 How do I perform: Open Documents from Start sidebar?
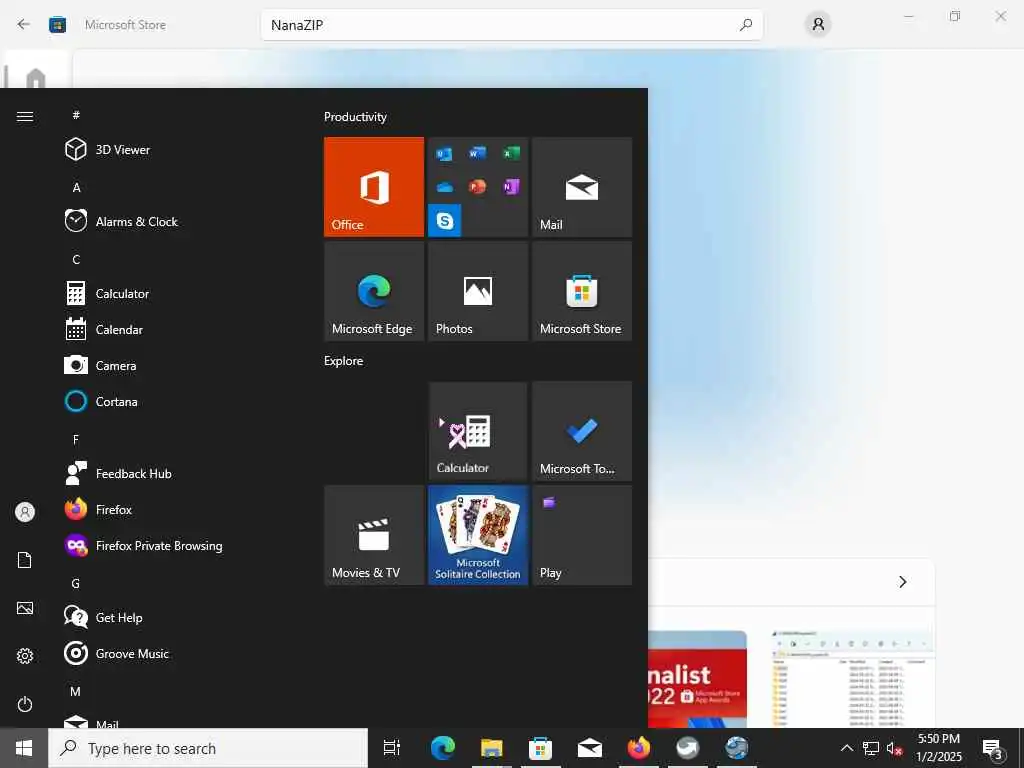click(x=25, y=560)
